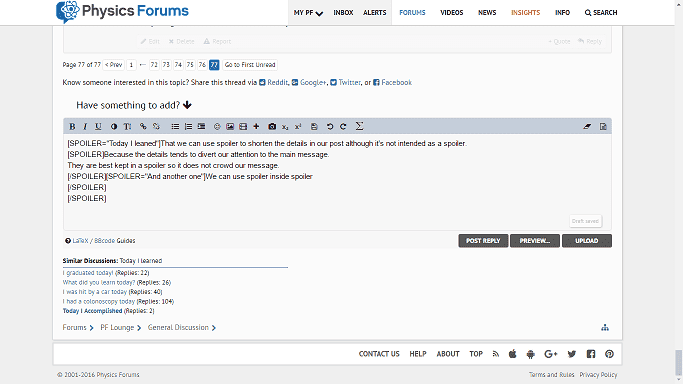Go to the FORUMS tab
Screen dimensions: 683x384
tap(412, 13)
